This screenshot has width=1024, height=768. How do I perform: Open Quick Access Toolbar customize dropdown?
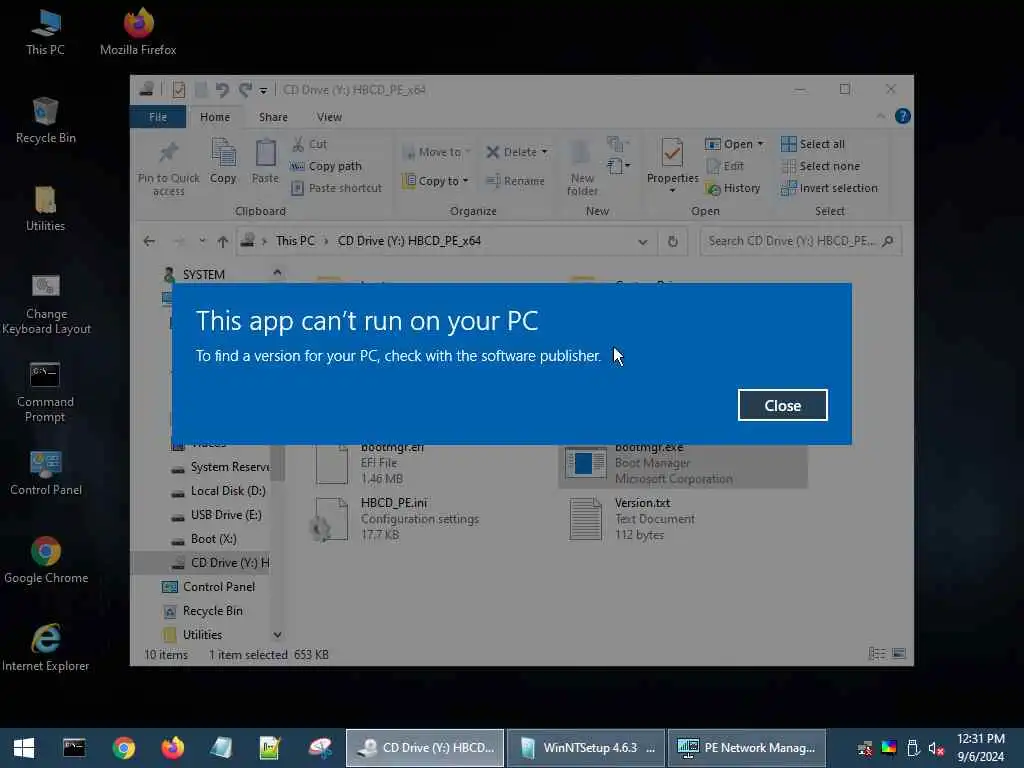tap(263, 90)
